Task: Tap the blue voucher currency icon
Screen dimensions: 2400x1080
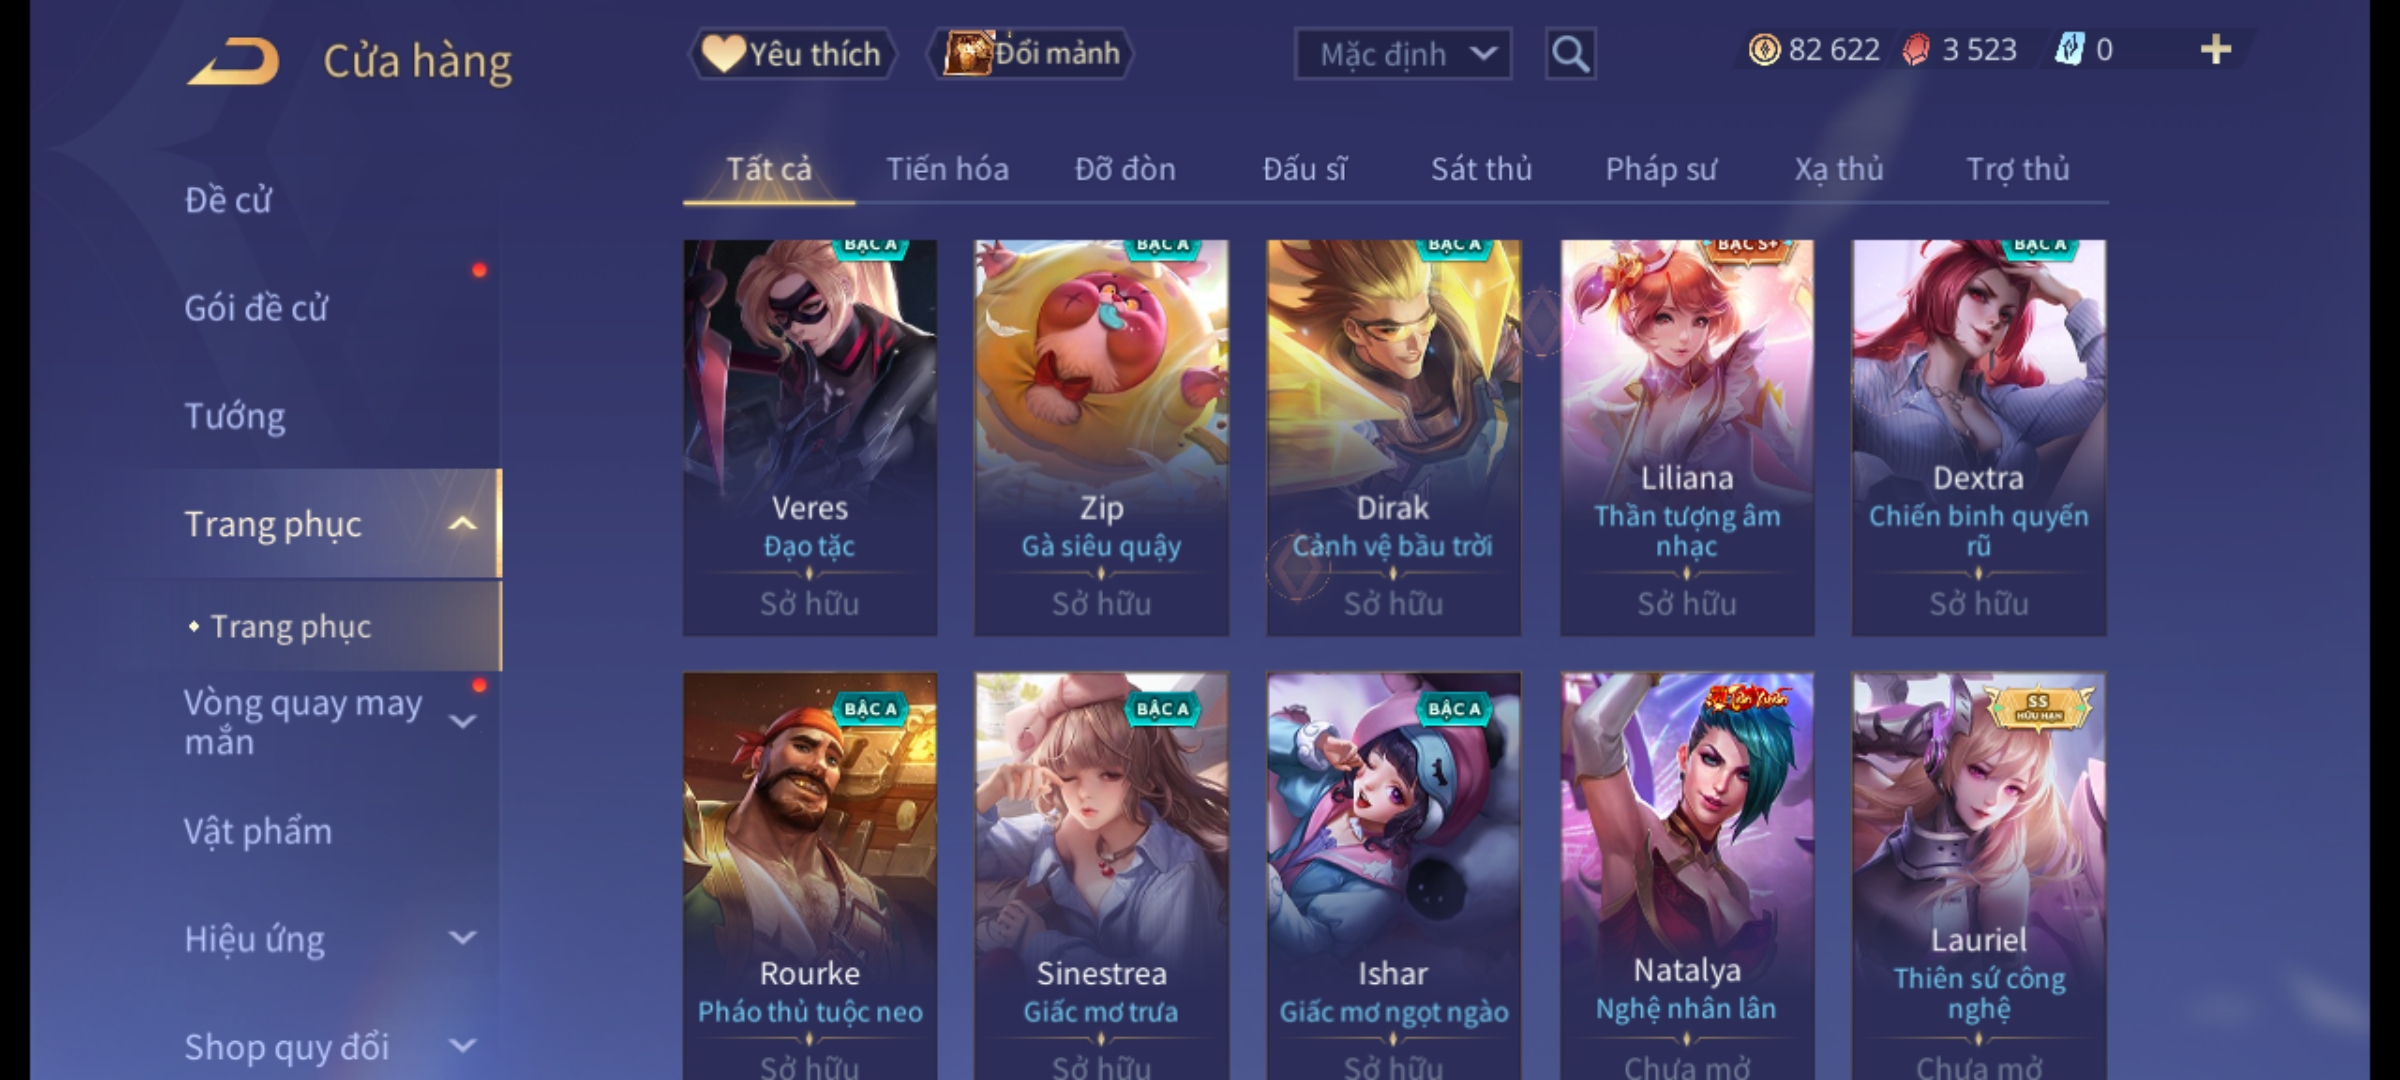Action: click(x=2069, y=49)
